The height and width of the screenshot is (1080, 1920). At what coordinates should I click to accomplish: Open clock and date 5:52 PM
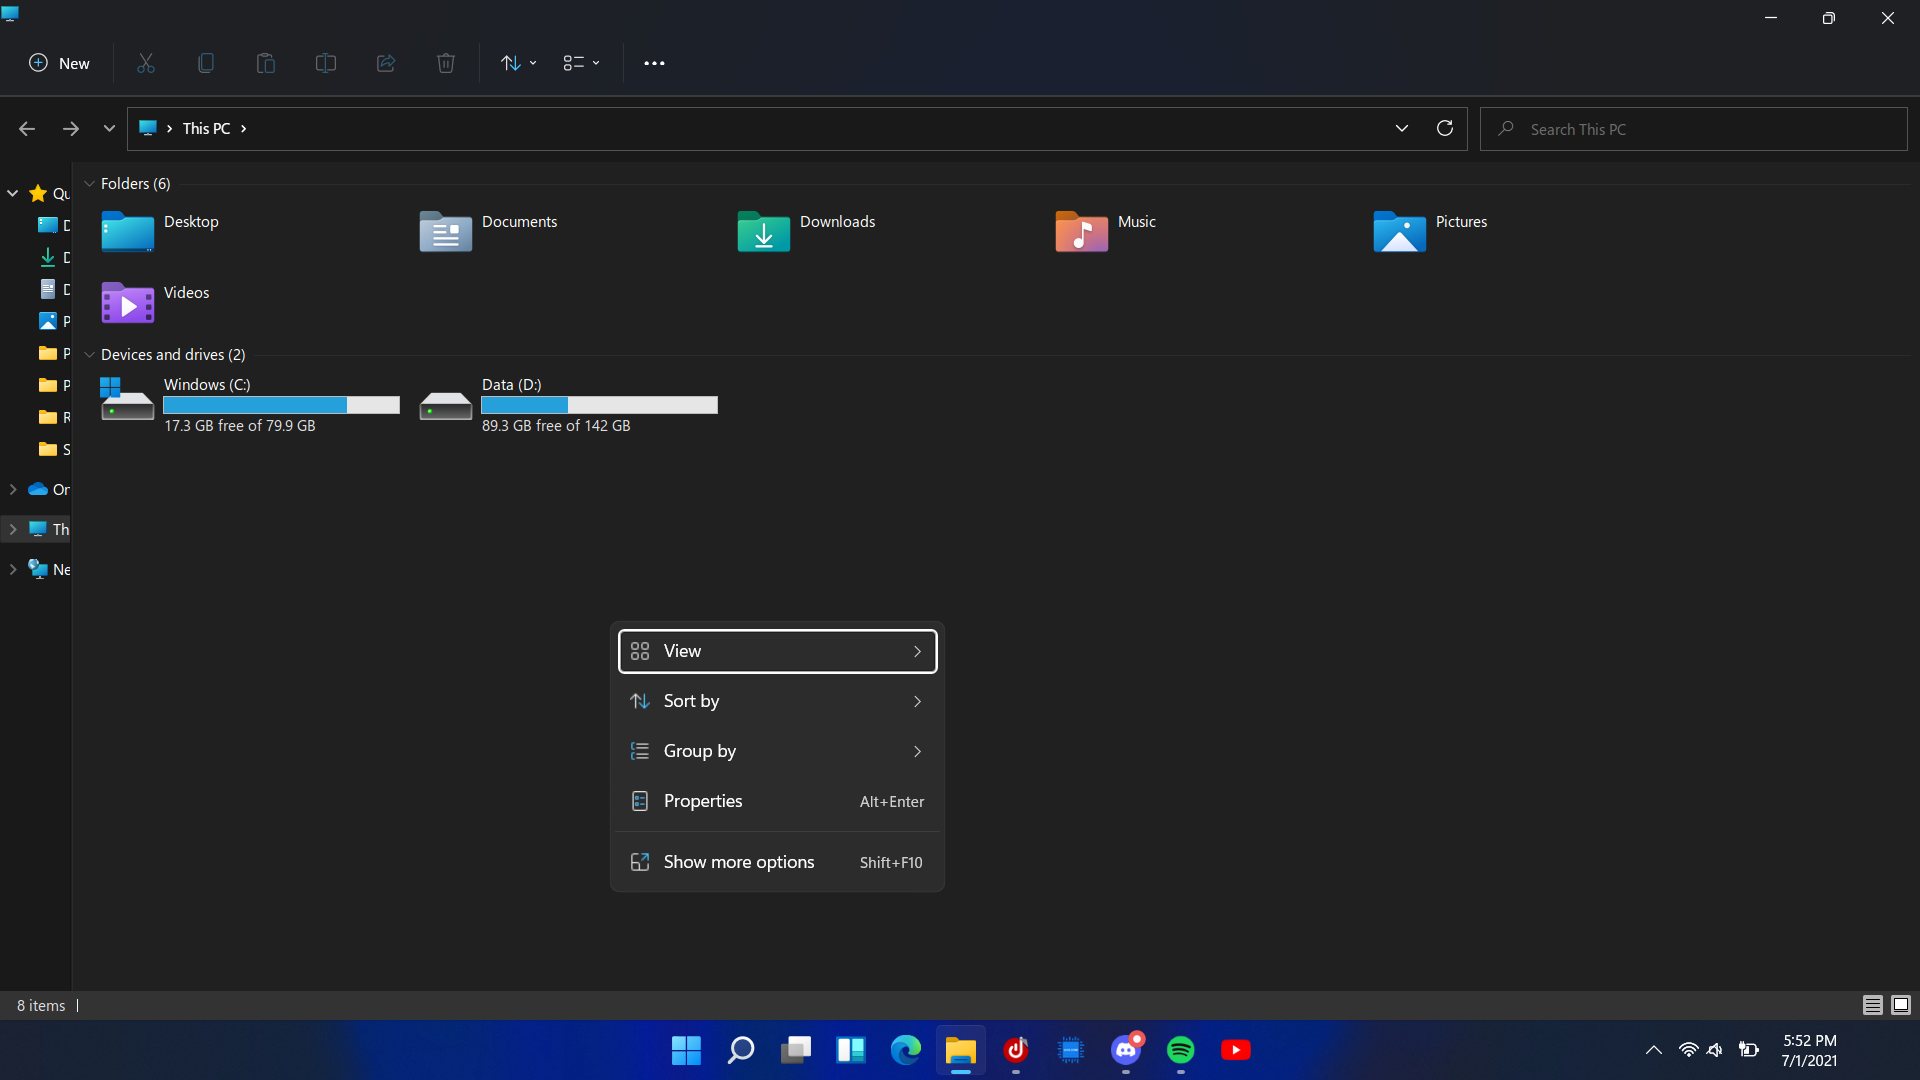[x=1809, y=1050]
